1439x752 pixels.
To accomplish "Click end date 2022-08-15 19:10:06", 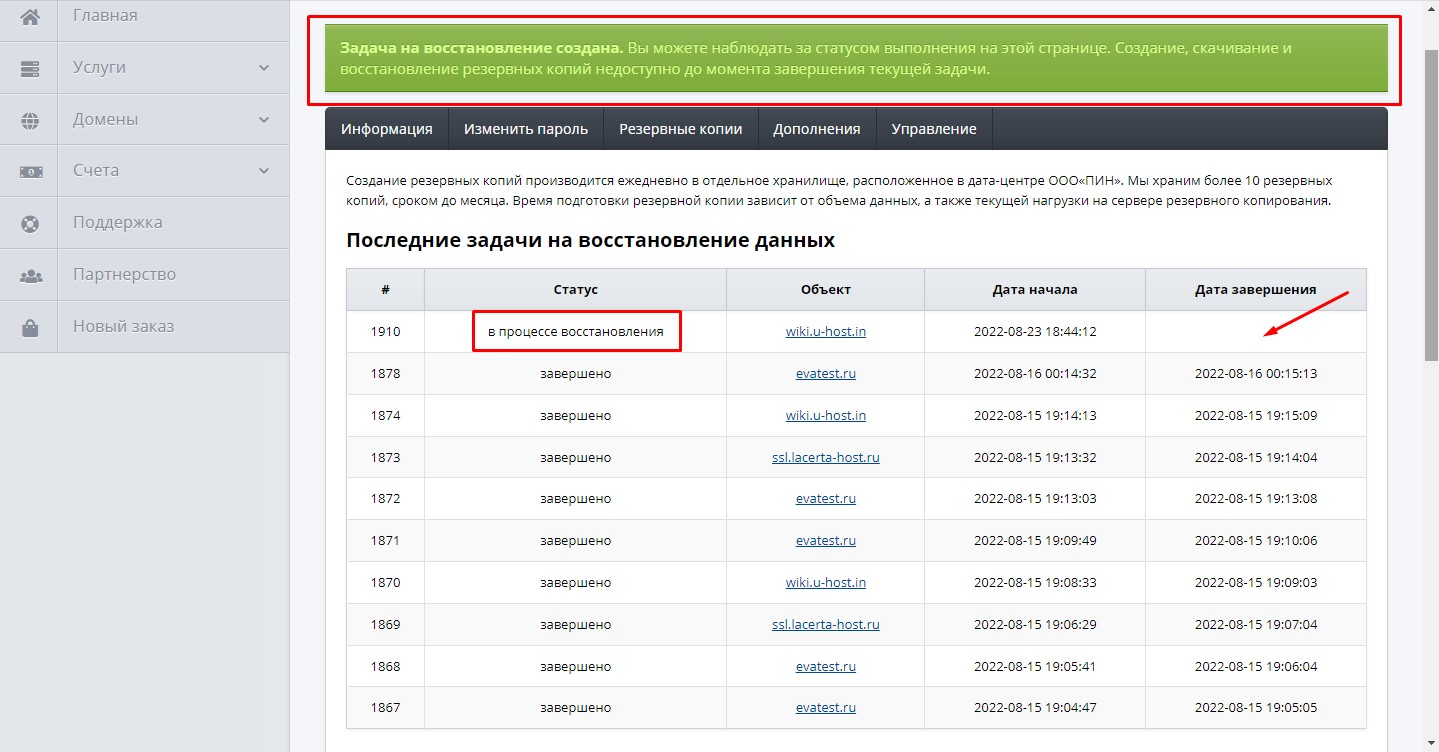I will (x=1256, y=541).
